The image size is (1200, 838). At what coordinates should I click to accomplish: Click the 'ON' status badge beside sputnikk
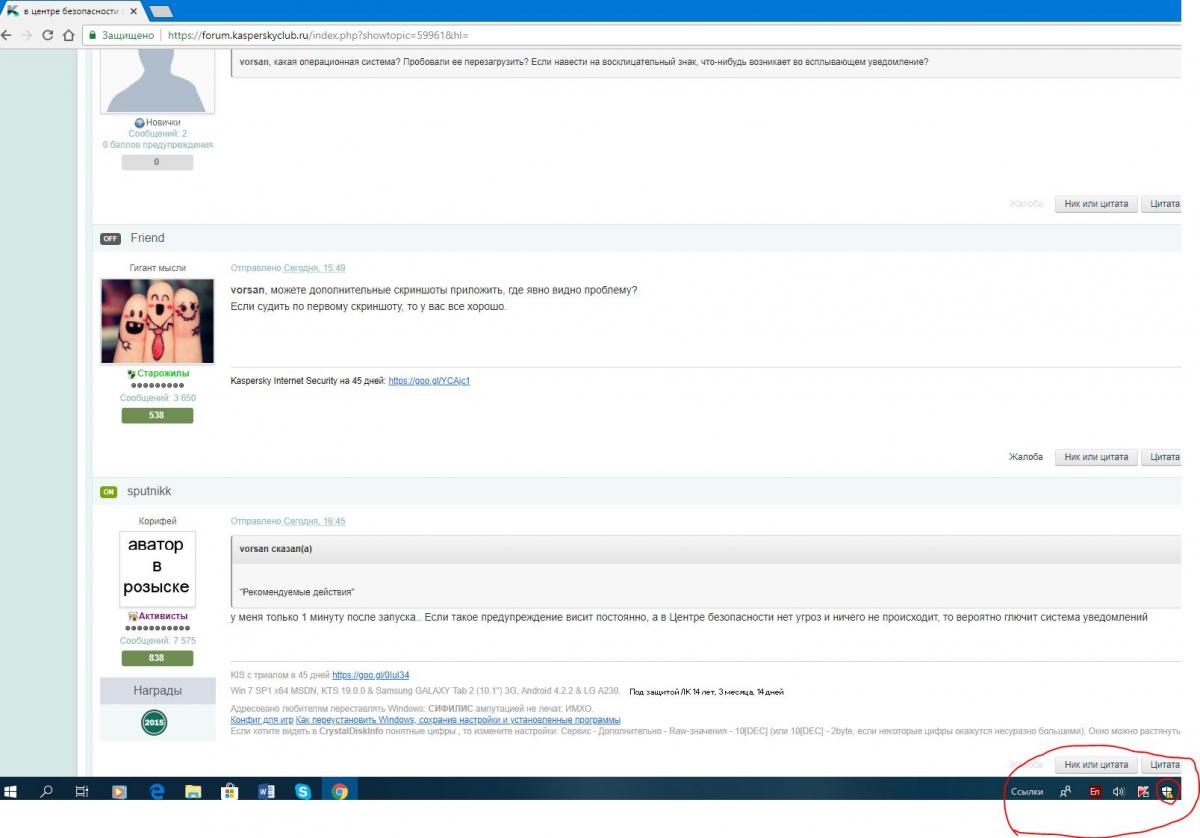(x=109, y=492)
